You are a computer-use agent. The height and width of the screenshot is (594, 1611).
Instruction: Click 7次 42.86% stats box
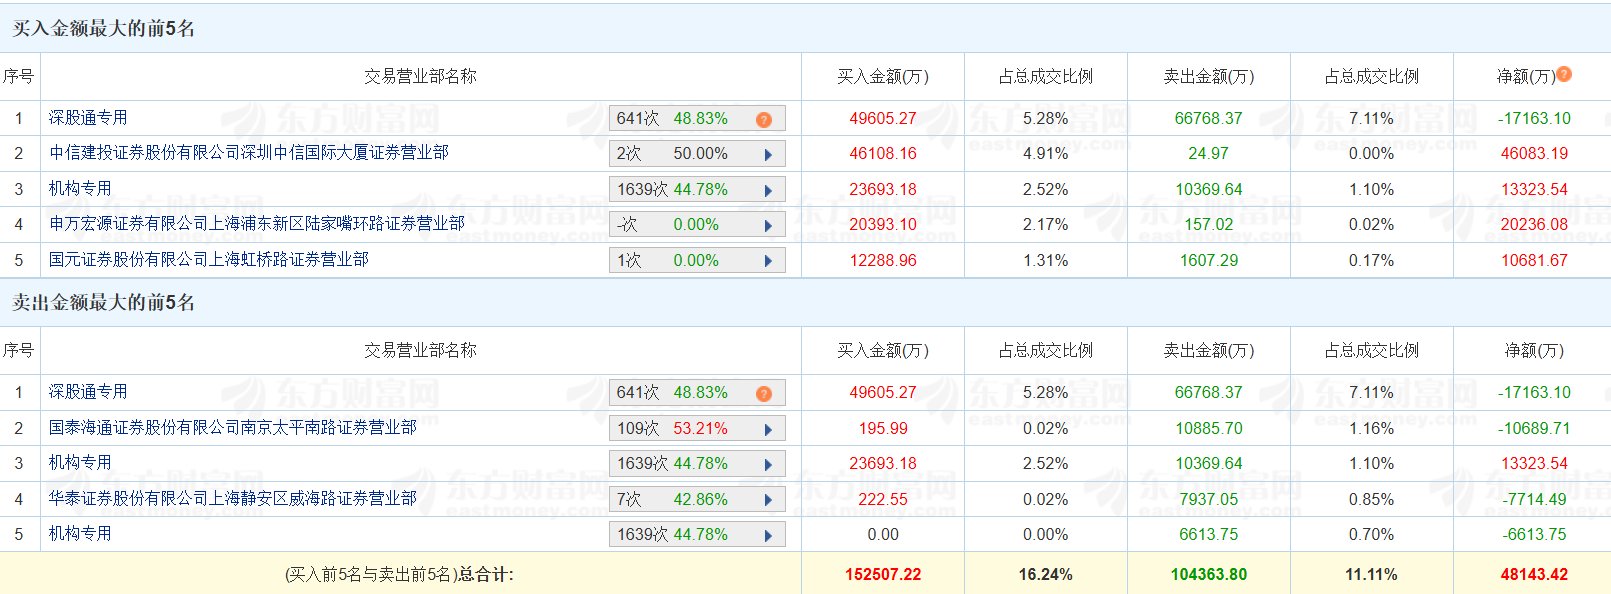pos(697,499)
